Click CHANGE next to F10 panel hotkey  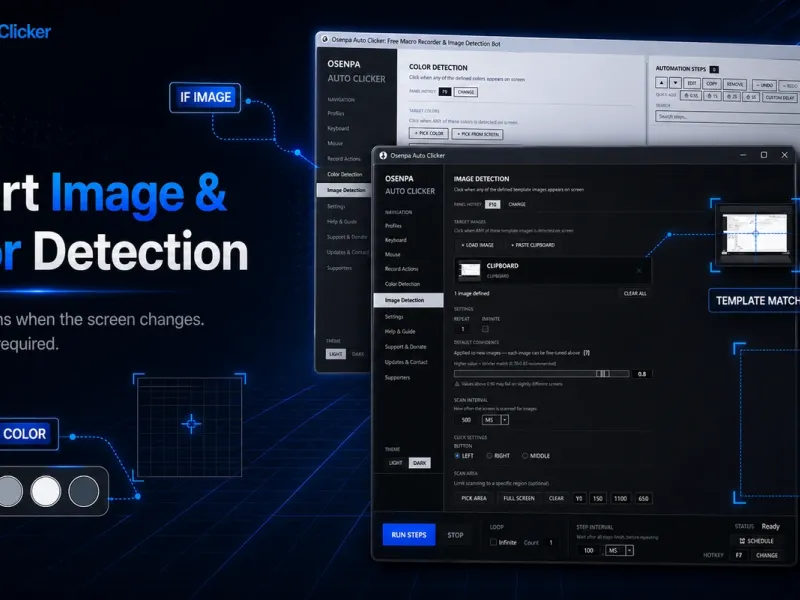click(x=517, y=204)
